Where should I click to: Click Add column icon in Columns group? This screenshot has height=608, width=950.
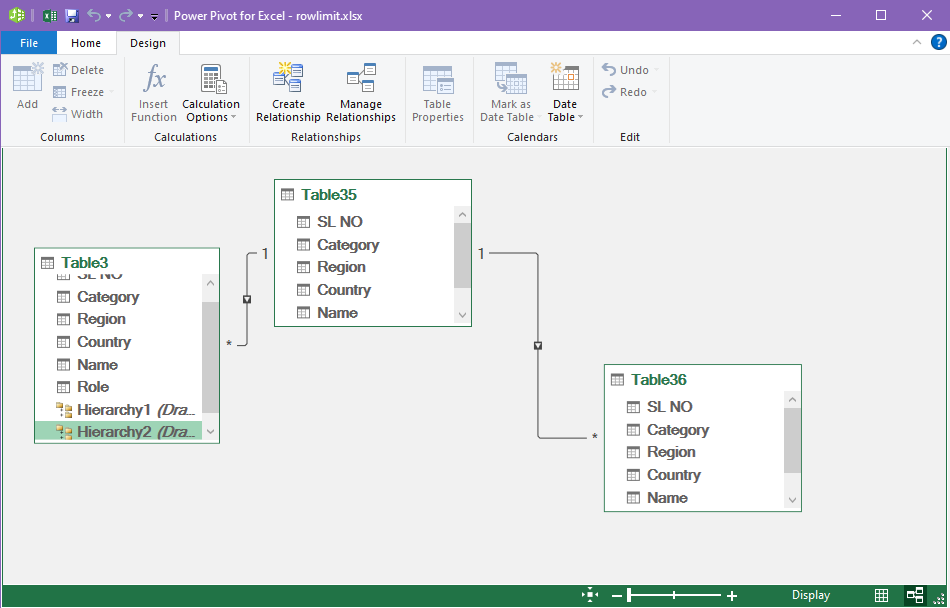click(x=28, y=86)
